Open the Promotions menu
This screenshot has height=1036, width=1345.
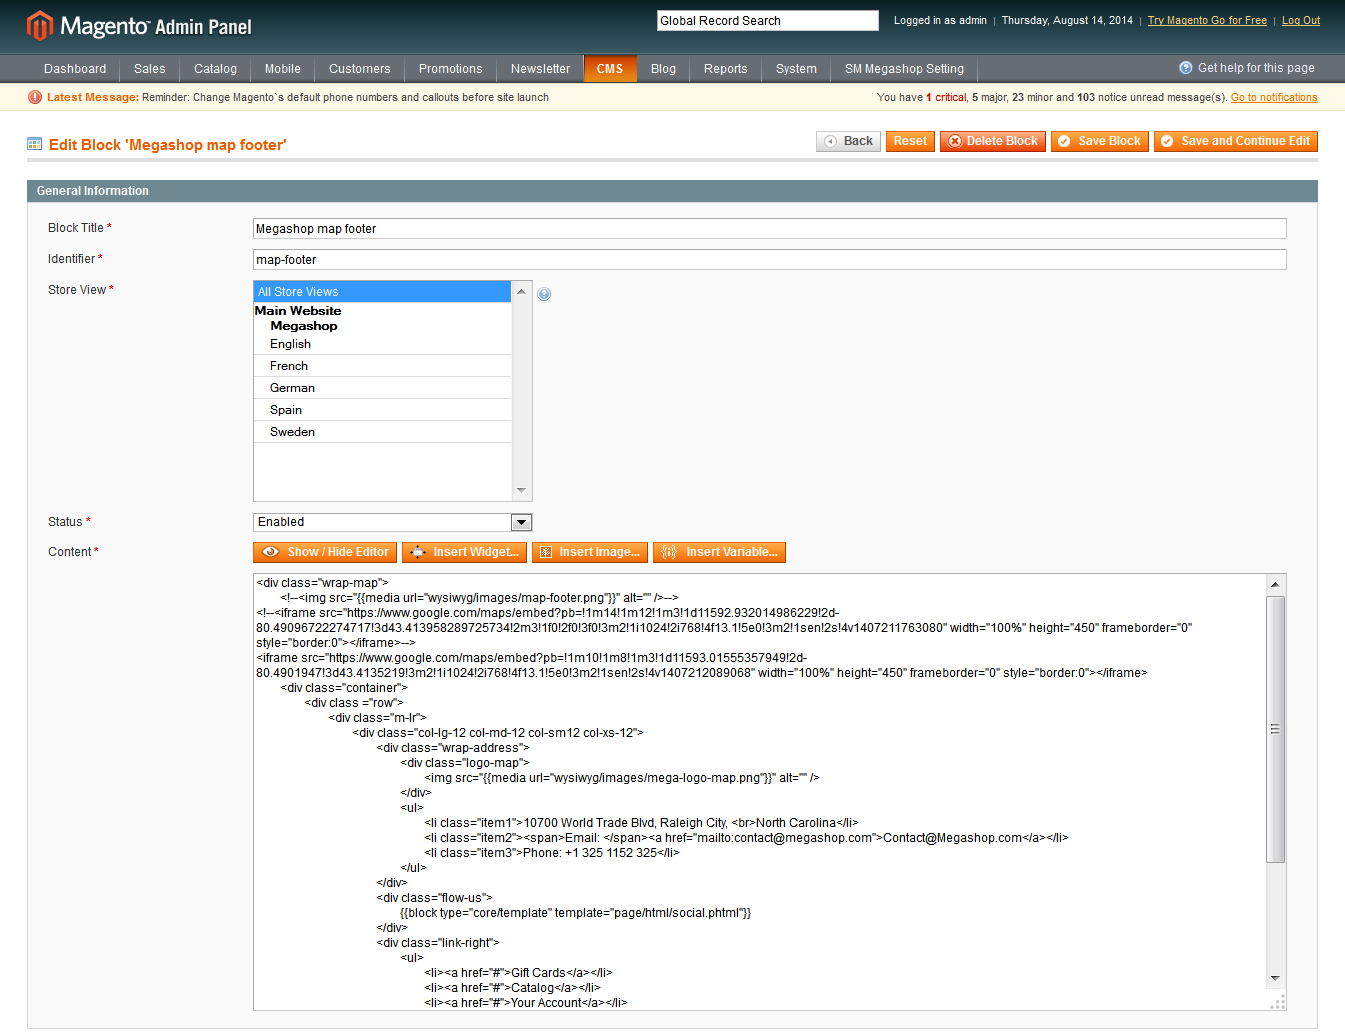(x=450, y=69)
